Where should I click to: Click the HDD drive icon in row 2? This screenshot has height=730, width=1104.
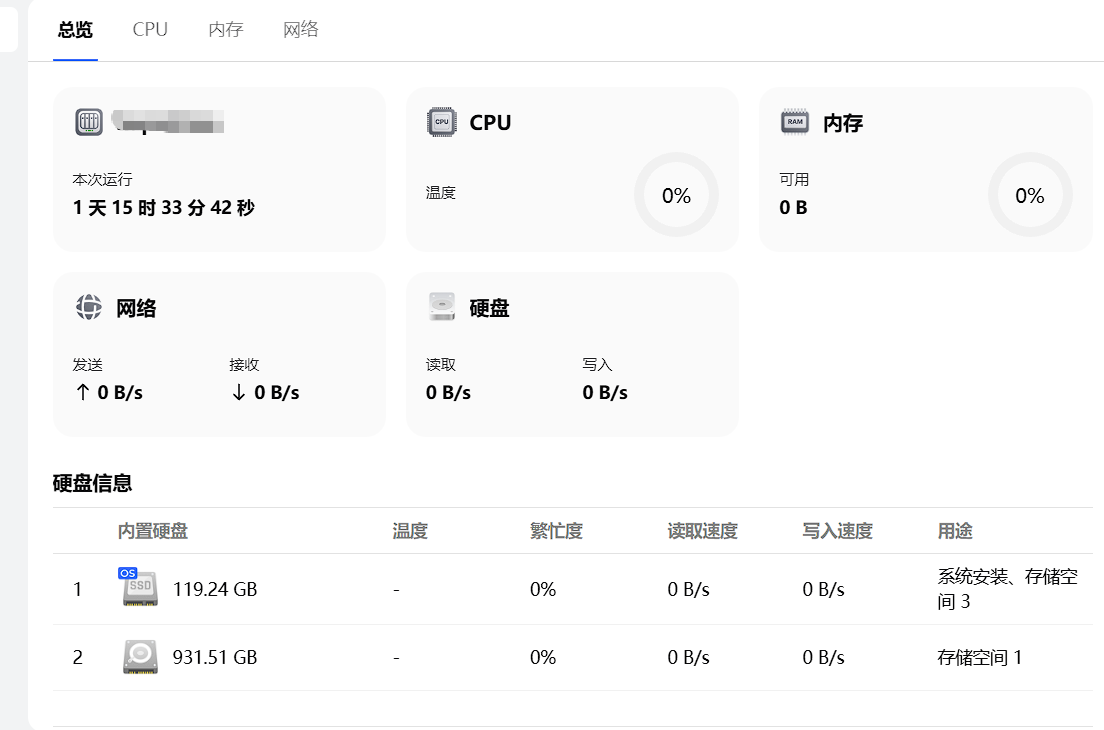coord(140,657)
